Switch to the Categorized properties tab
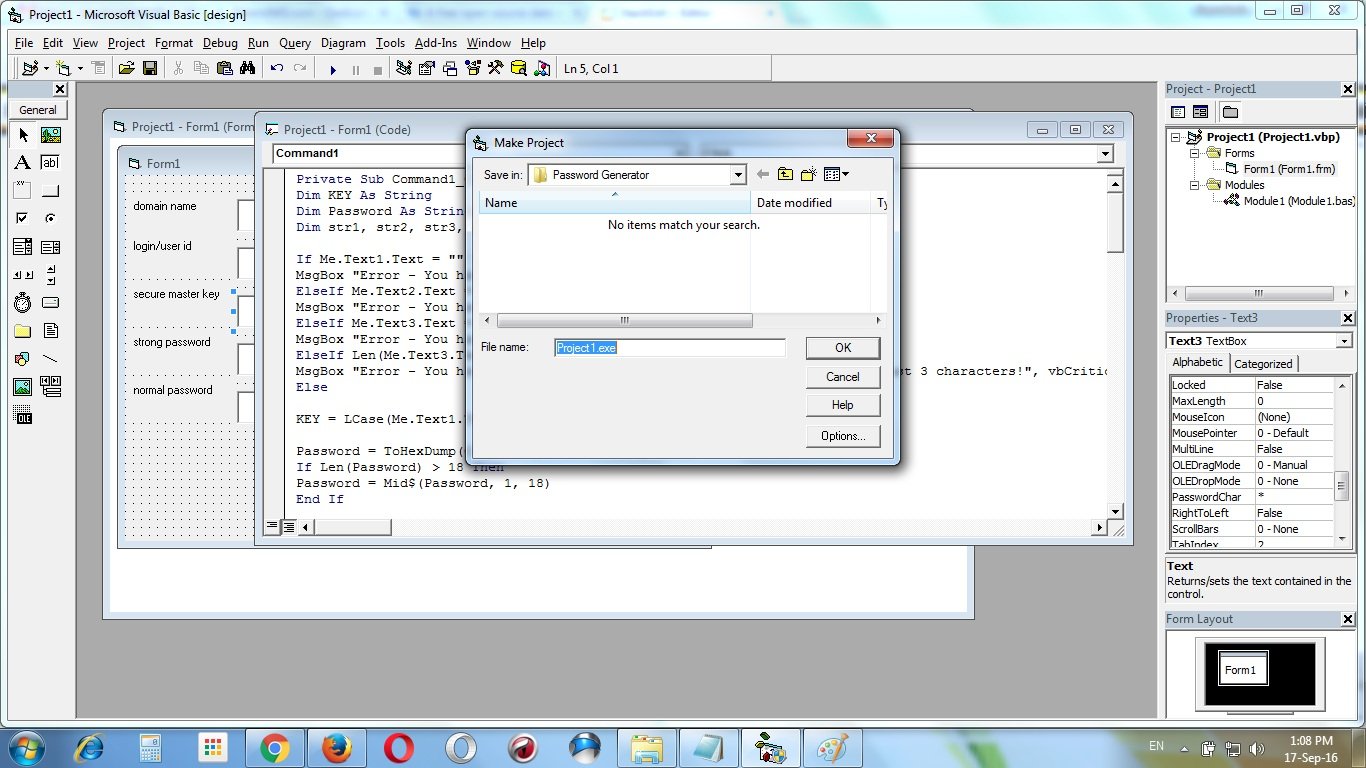Screen dimensions: 1366x768 pos(1263,364)
